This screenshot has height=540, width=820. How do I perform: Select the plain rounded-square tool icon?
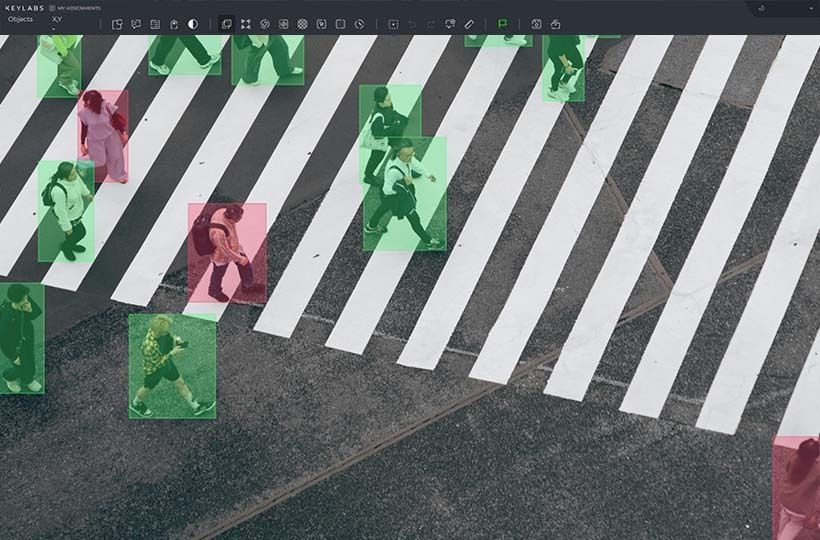coord(340,24)
